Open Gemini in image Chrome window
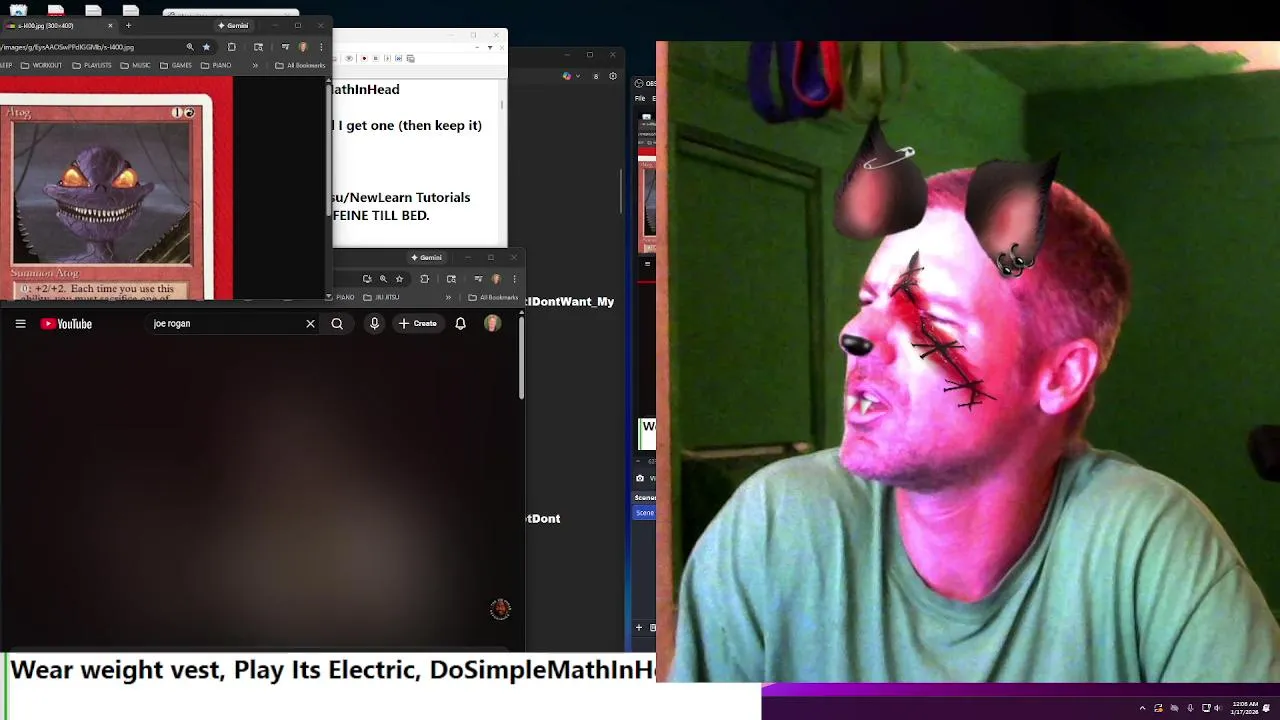1280x720 pixels. 233,25
